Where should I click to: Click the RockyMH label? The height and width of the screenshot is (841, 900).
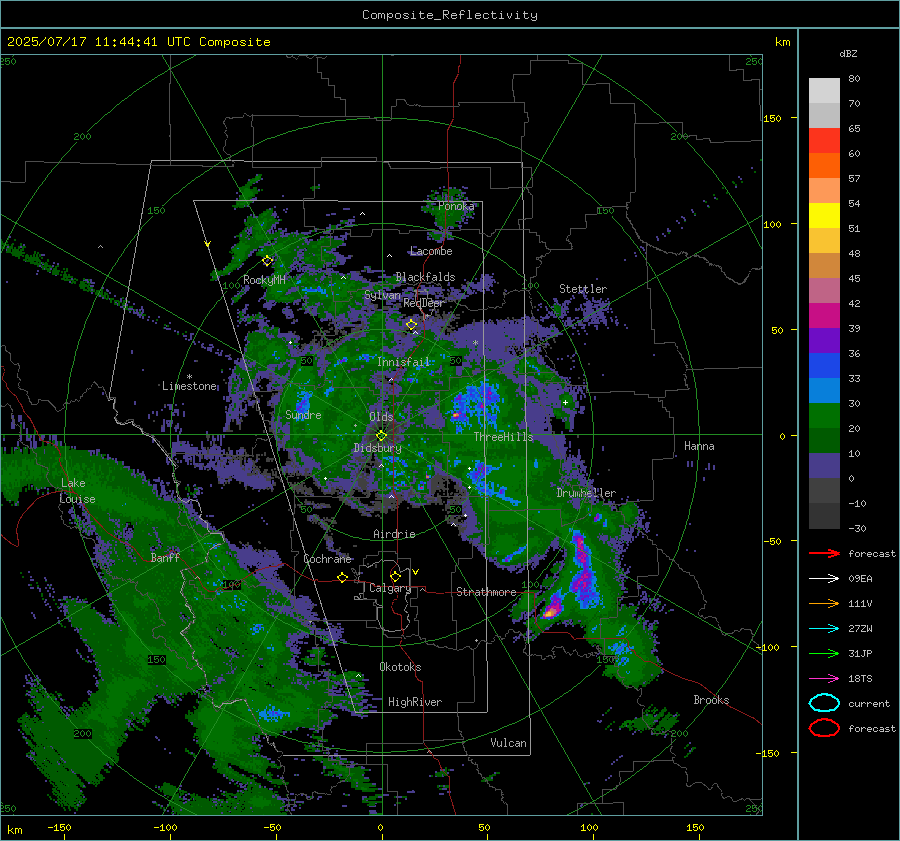click(x=264, y=280)
